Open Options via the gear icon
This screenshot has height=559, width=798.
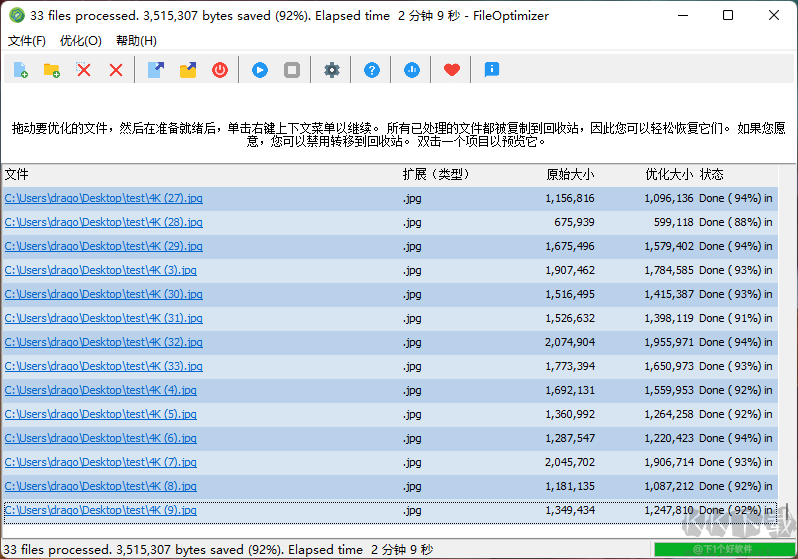tap(332, 70)
